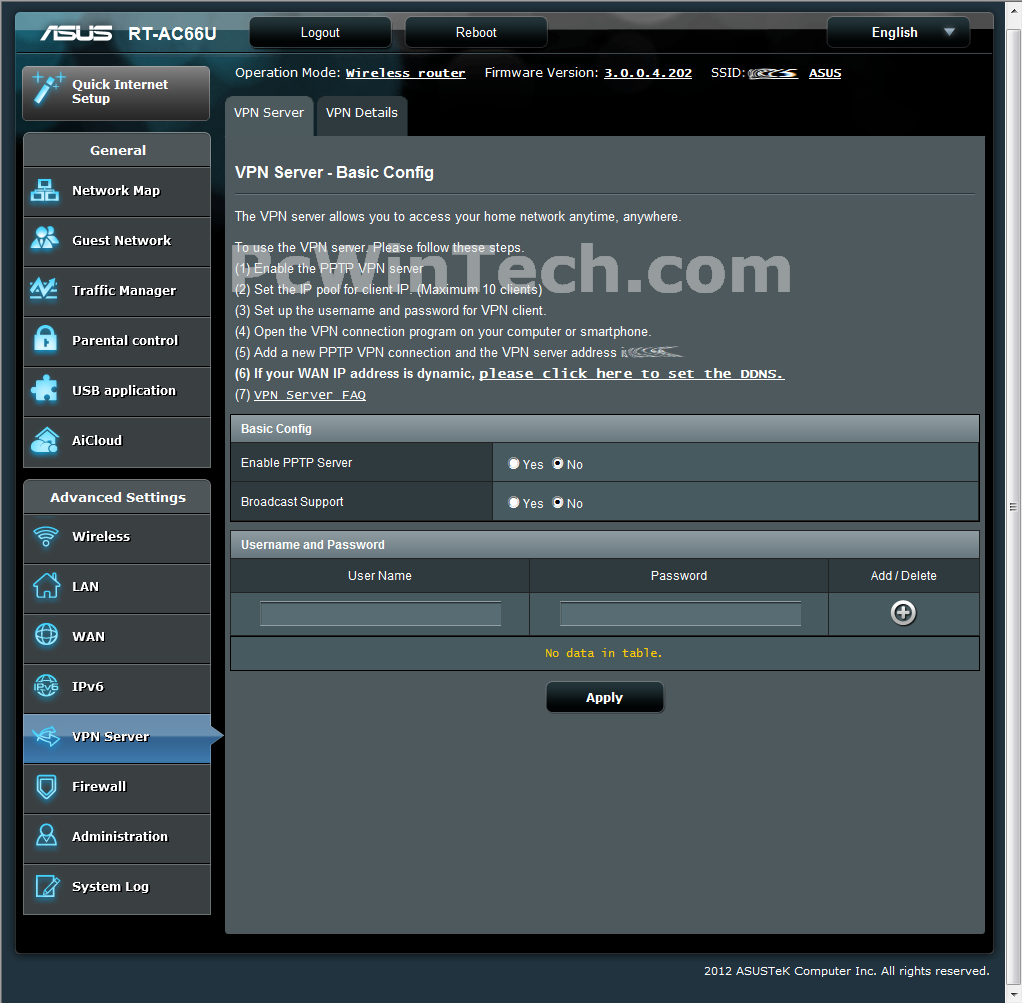Click the Traffic Manager graph icon
Viewport: 1022px width, 1003px height.
(45, 289)
